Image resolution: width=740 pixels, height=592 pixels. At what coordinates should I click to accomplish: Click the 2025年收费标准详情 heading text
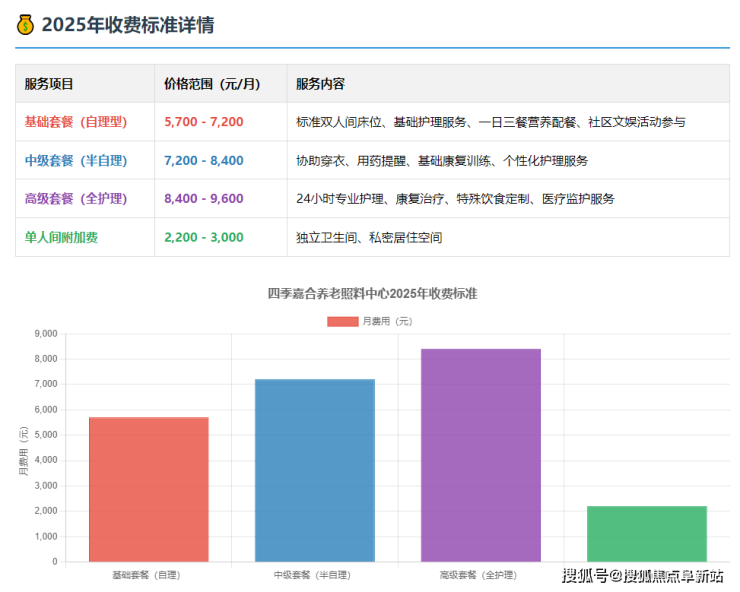pyautogui.click(x=127, y=25)
